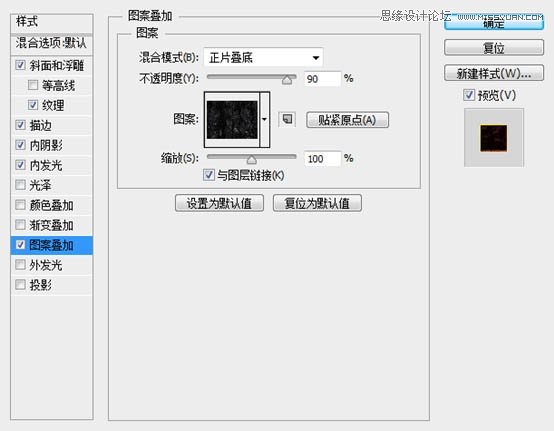Toggle the 预览 preview checkbox
This screenshot has width=554, height=431.
[469, 95]
